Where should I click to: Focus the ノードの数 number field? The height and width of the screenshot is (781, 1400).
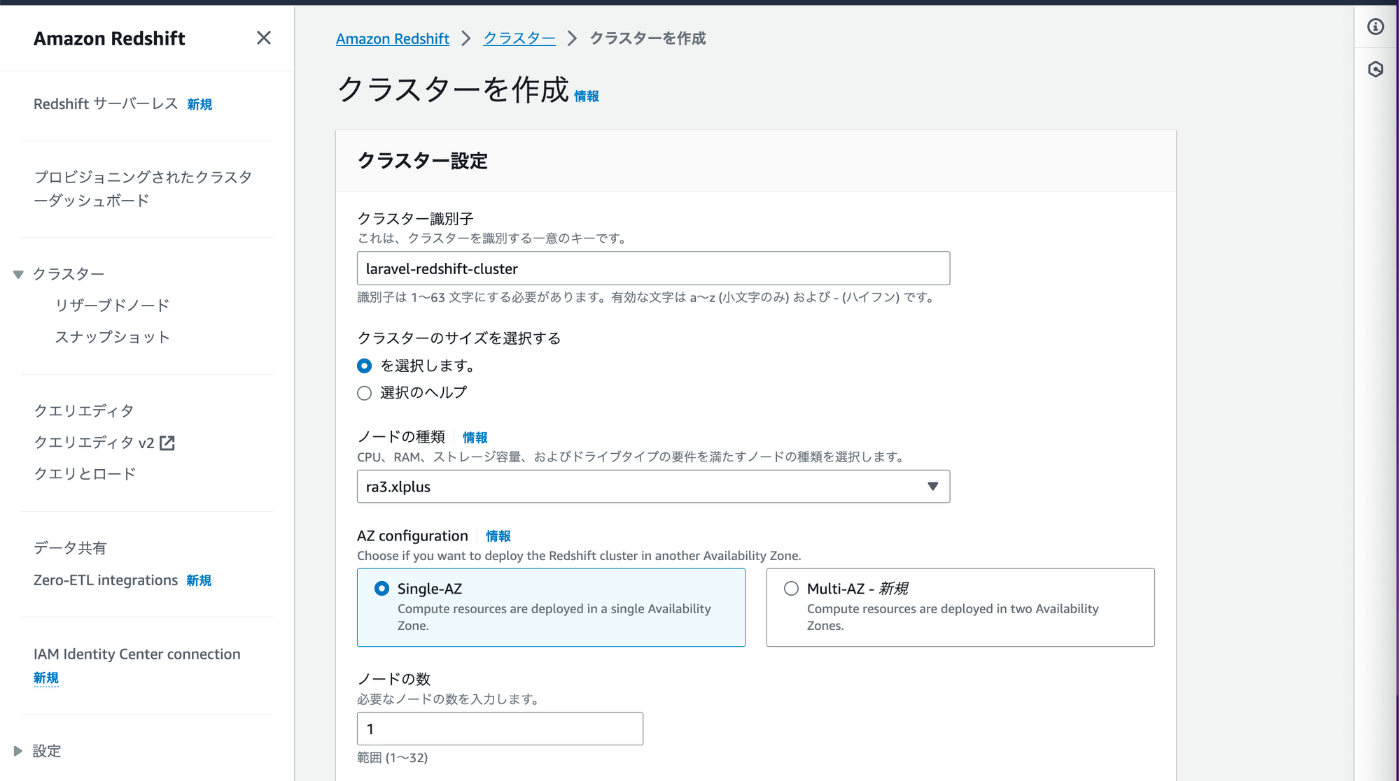[500, 729]
